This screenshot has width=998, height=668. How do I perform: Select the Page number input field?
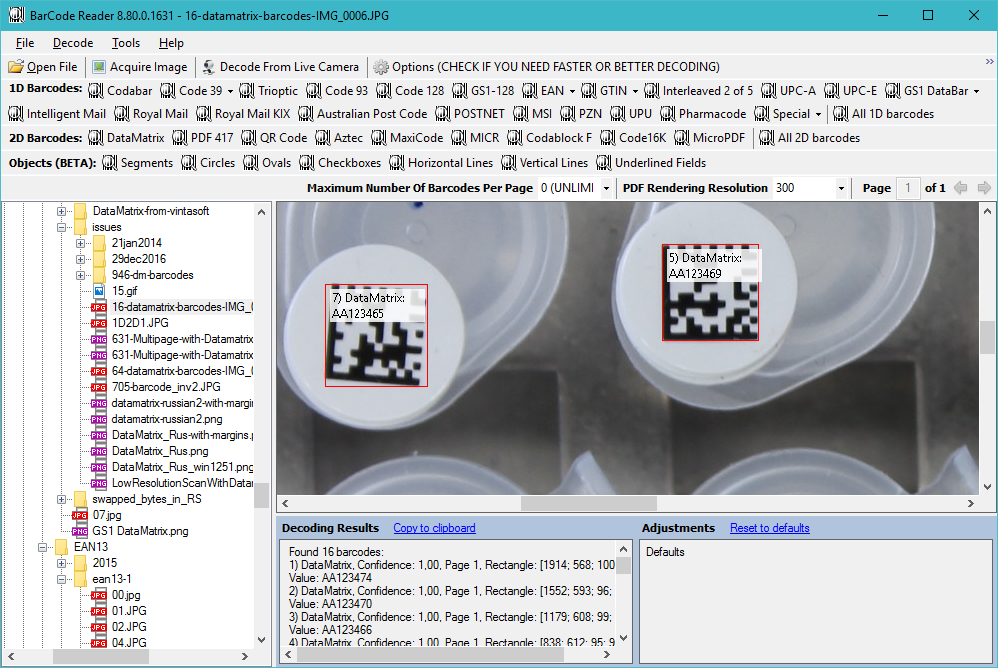[x=908, y=187]
